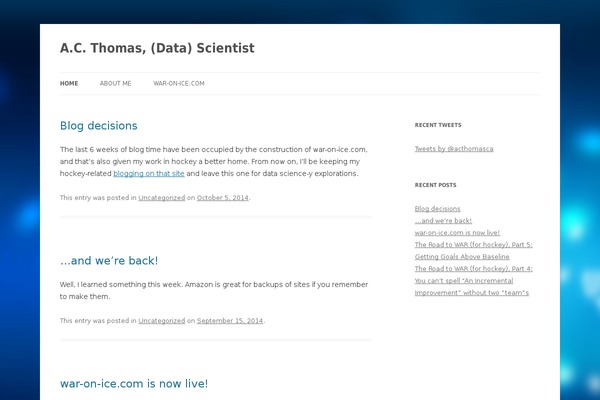Click the Recent Posts sidebar heading
Image resolution: width=600 pixels, height=400 pixels.
point(435,186)
